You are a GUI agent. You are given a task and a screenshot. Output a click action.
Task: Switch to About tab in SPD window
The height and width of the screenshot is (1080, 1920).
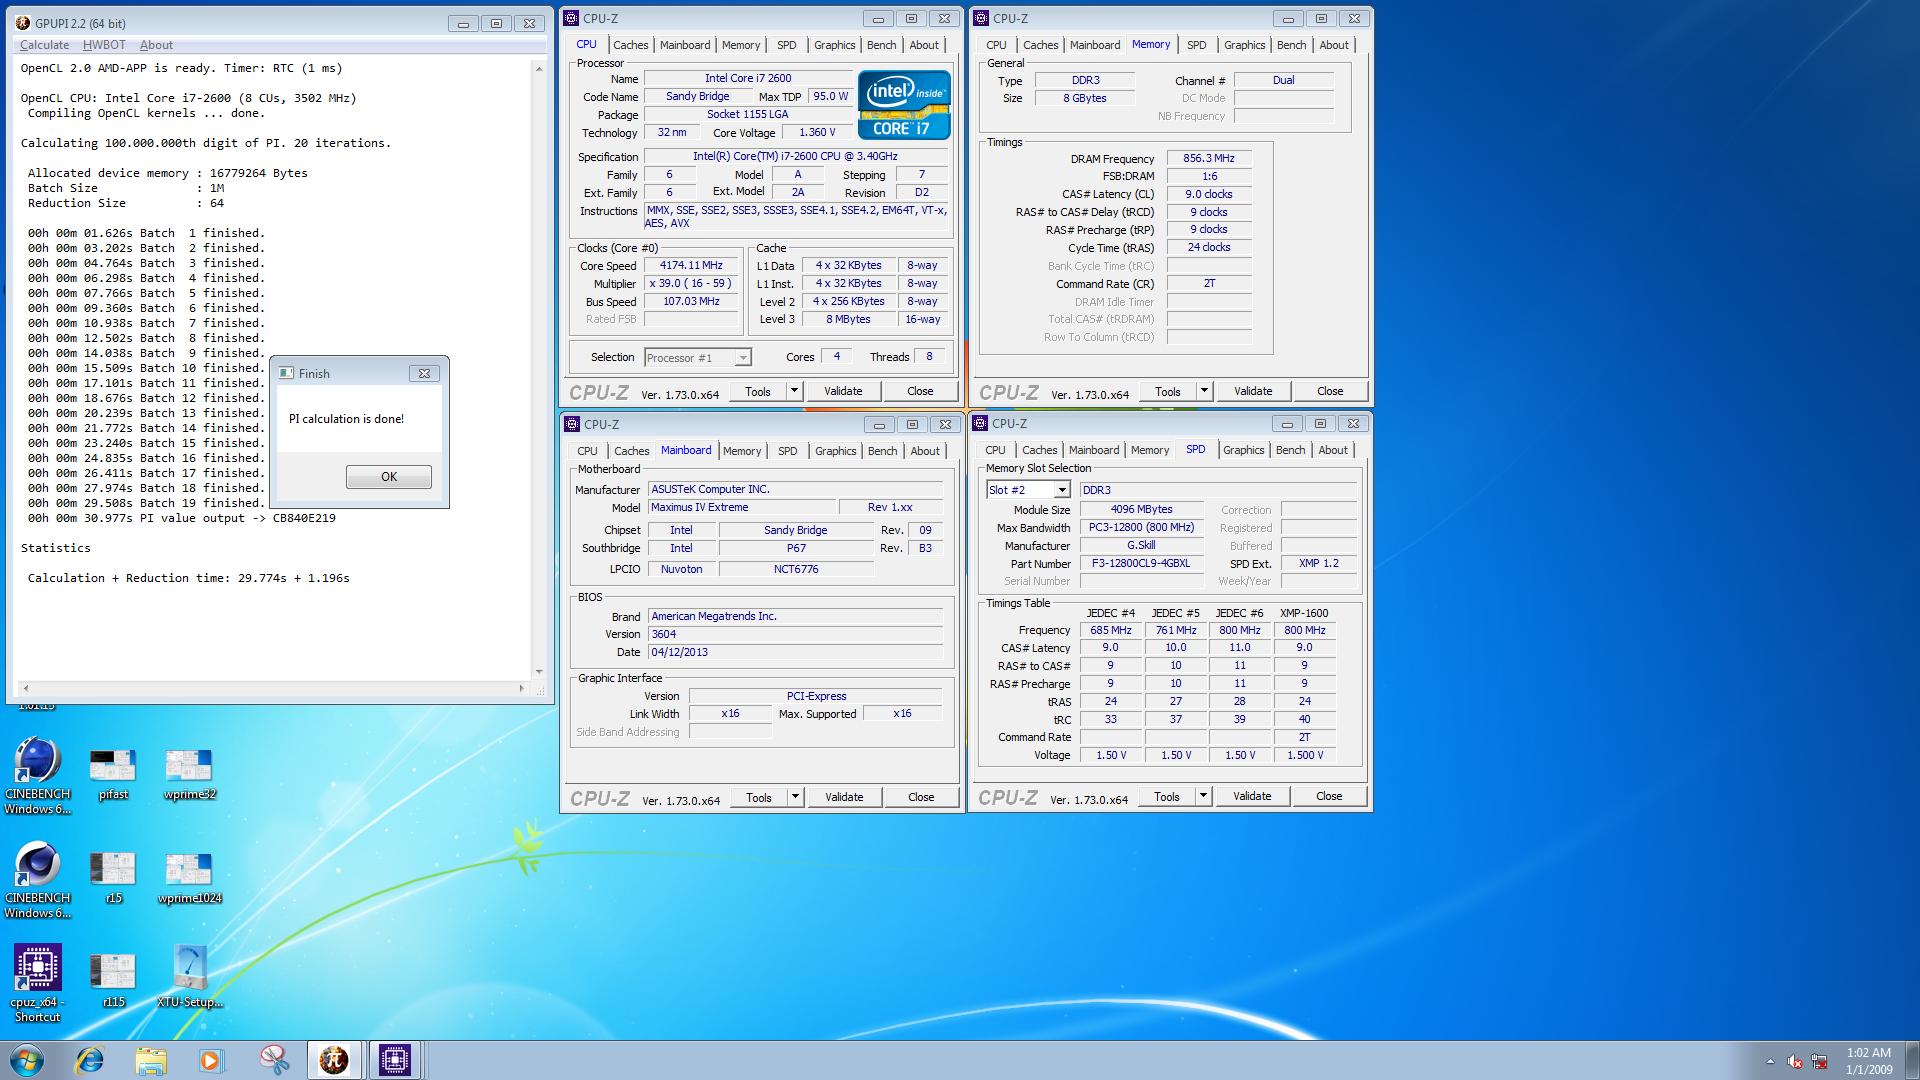[x=1332, y=450]
